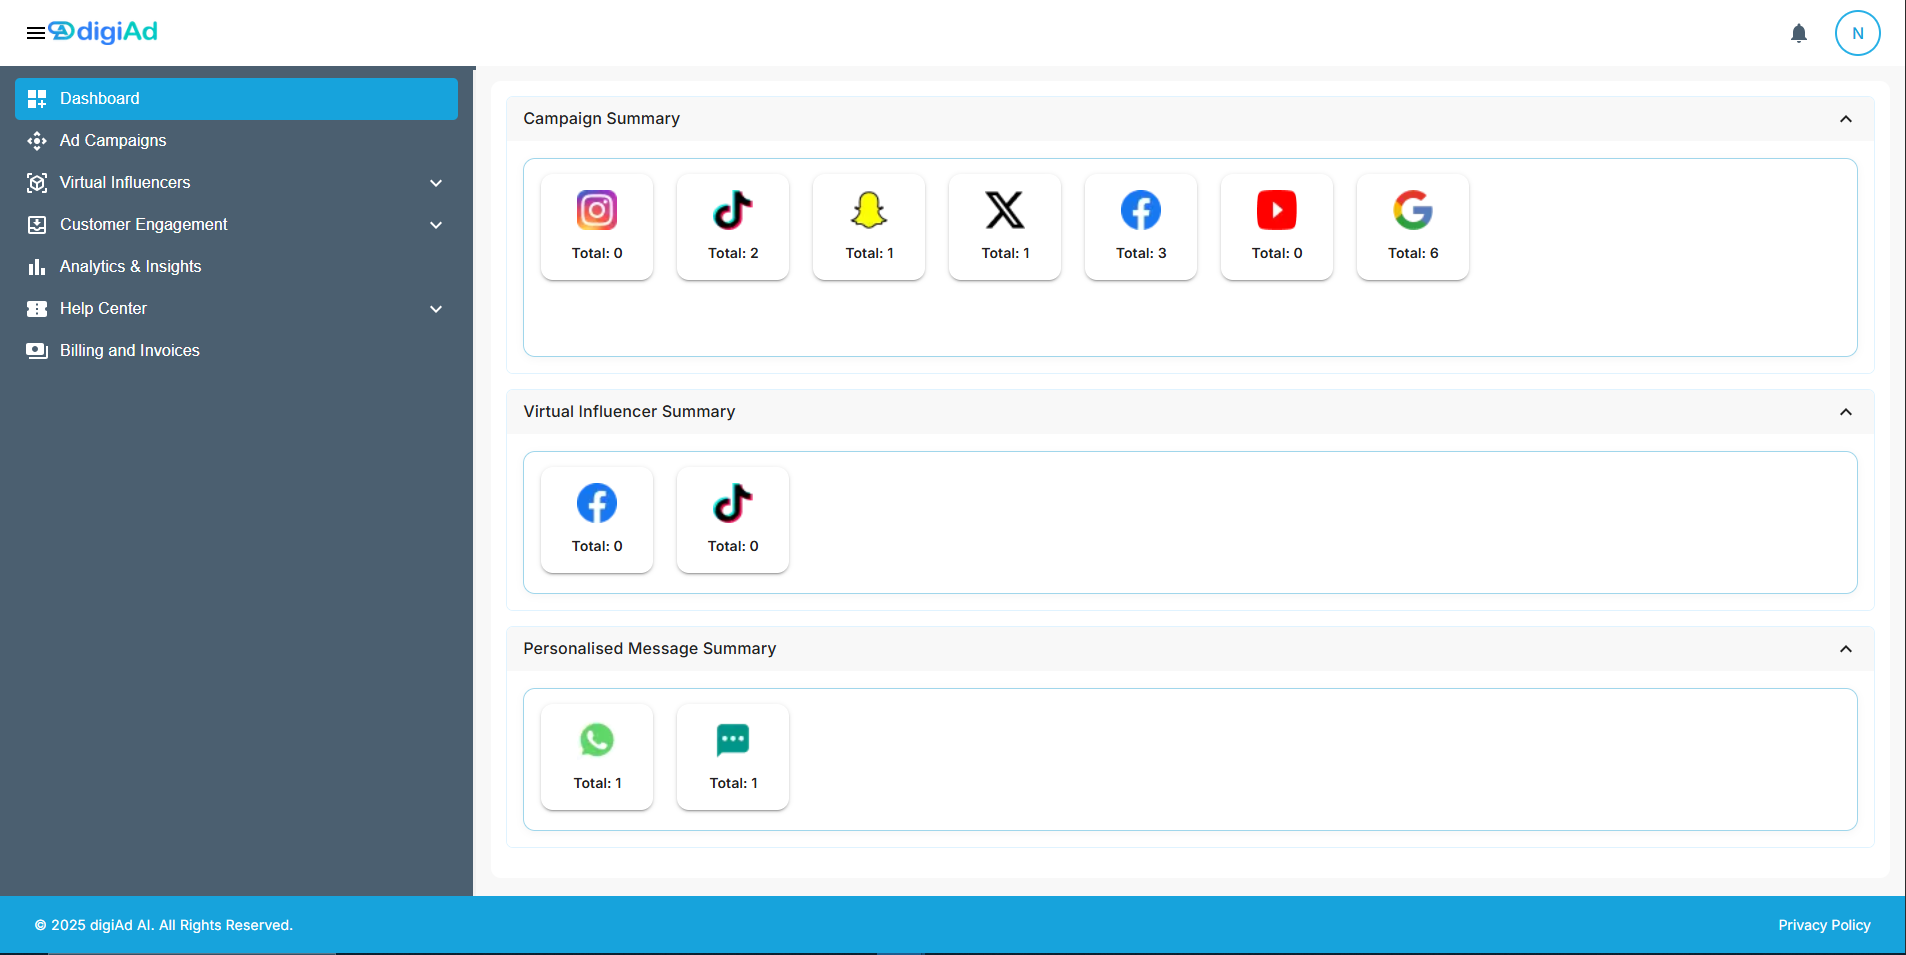Click the Customer Engagement sidebar icon
The height and width of the screenshot is (955, 1906).
point(37,225)
